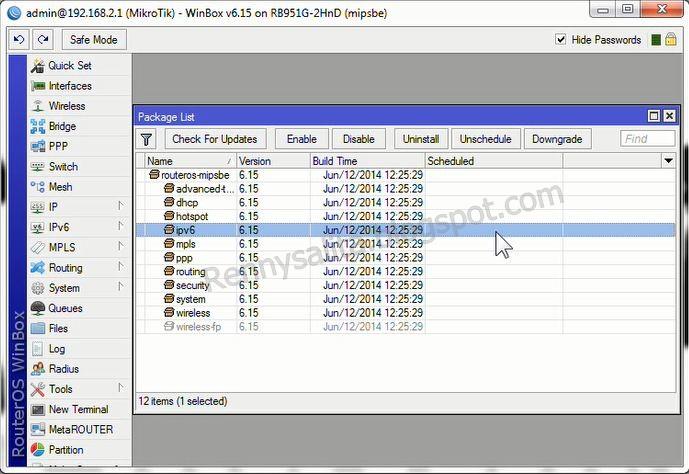The height and width of the screenshot is (474, 689).
Task: Select the mpls package
Action: pyautogui.click(x=405, y=244)
